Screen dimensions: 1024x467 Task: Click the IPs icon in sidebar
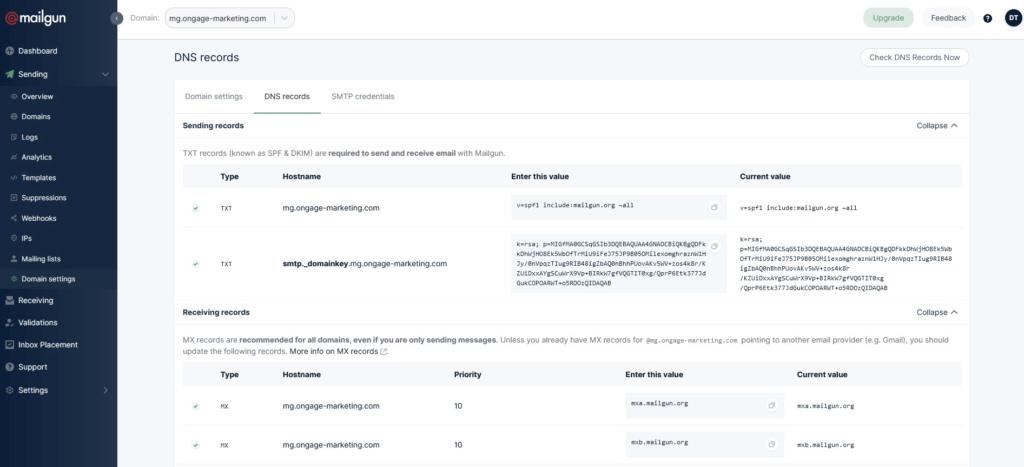[14, 238]
